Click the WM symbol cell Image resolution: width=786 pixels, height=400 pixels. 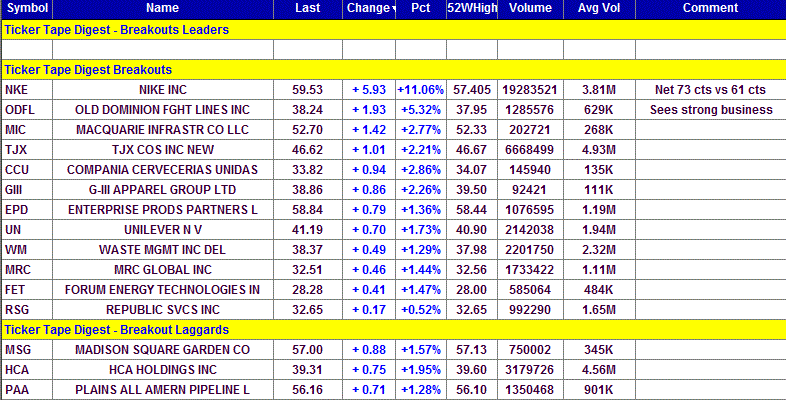27,250
